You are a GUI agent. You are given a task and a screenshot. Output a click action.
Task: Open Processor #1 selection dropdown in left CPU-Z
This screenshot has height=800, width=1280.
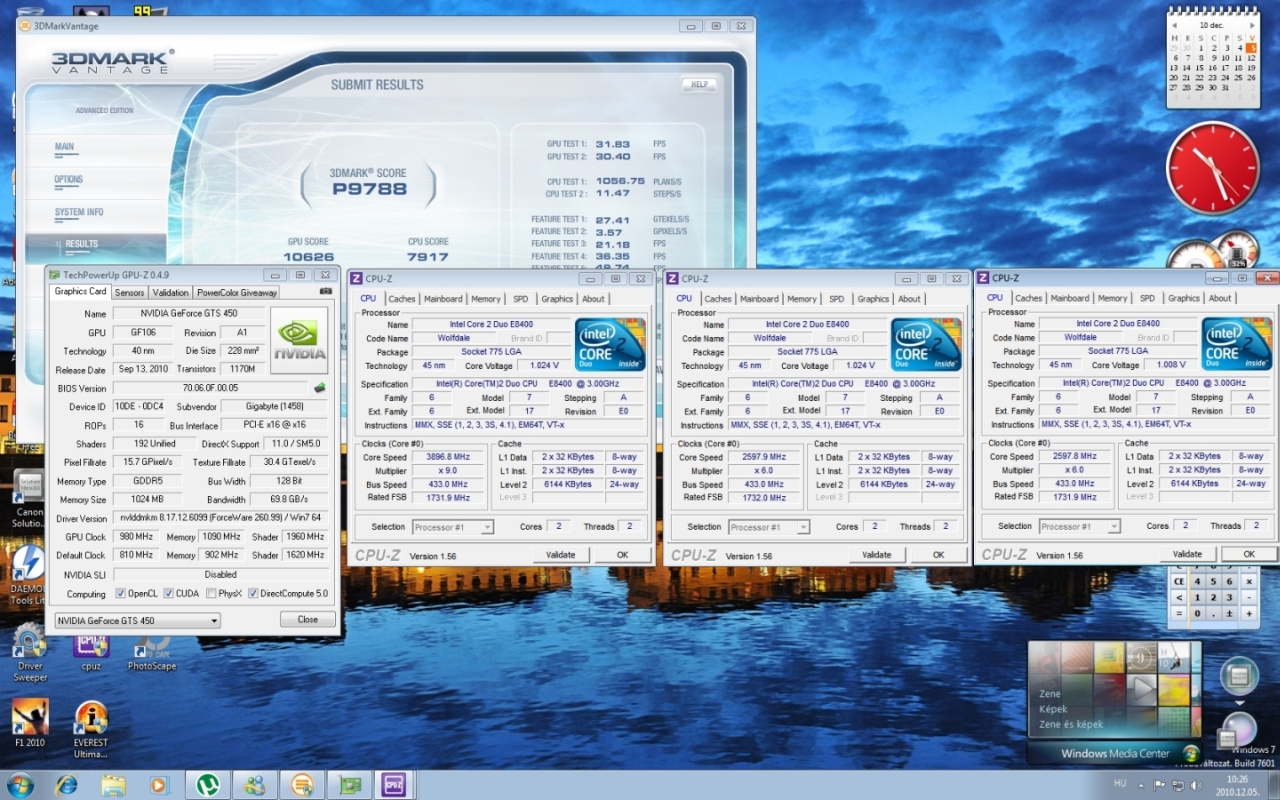(x=453, y=527)
